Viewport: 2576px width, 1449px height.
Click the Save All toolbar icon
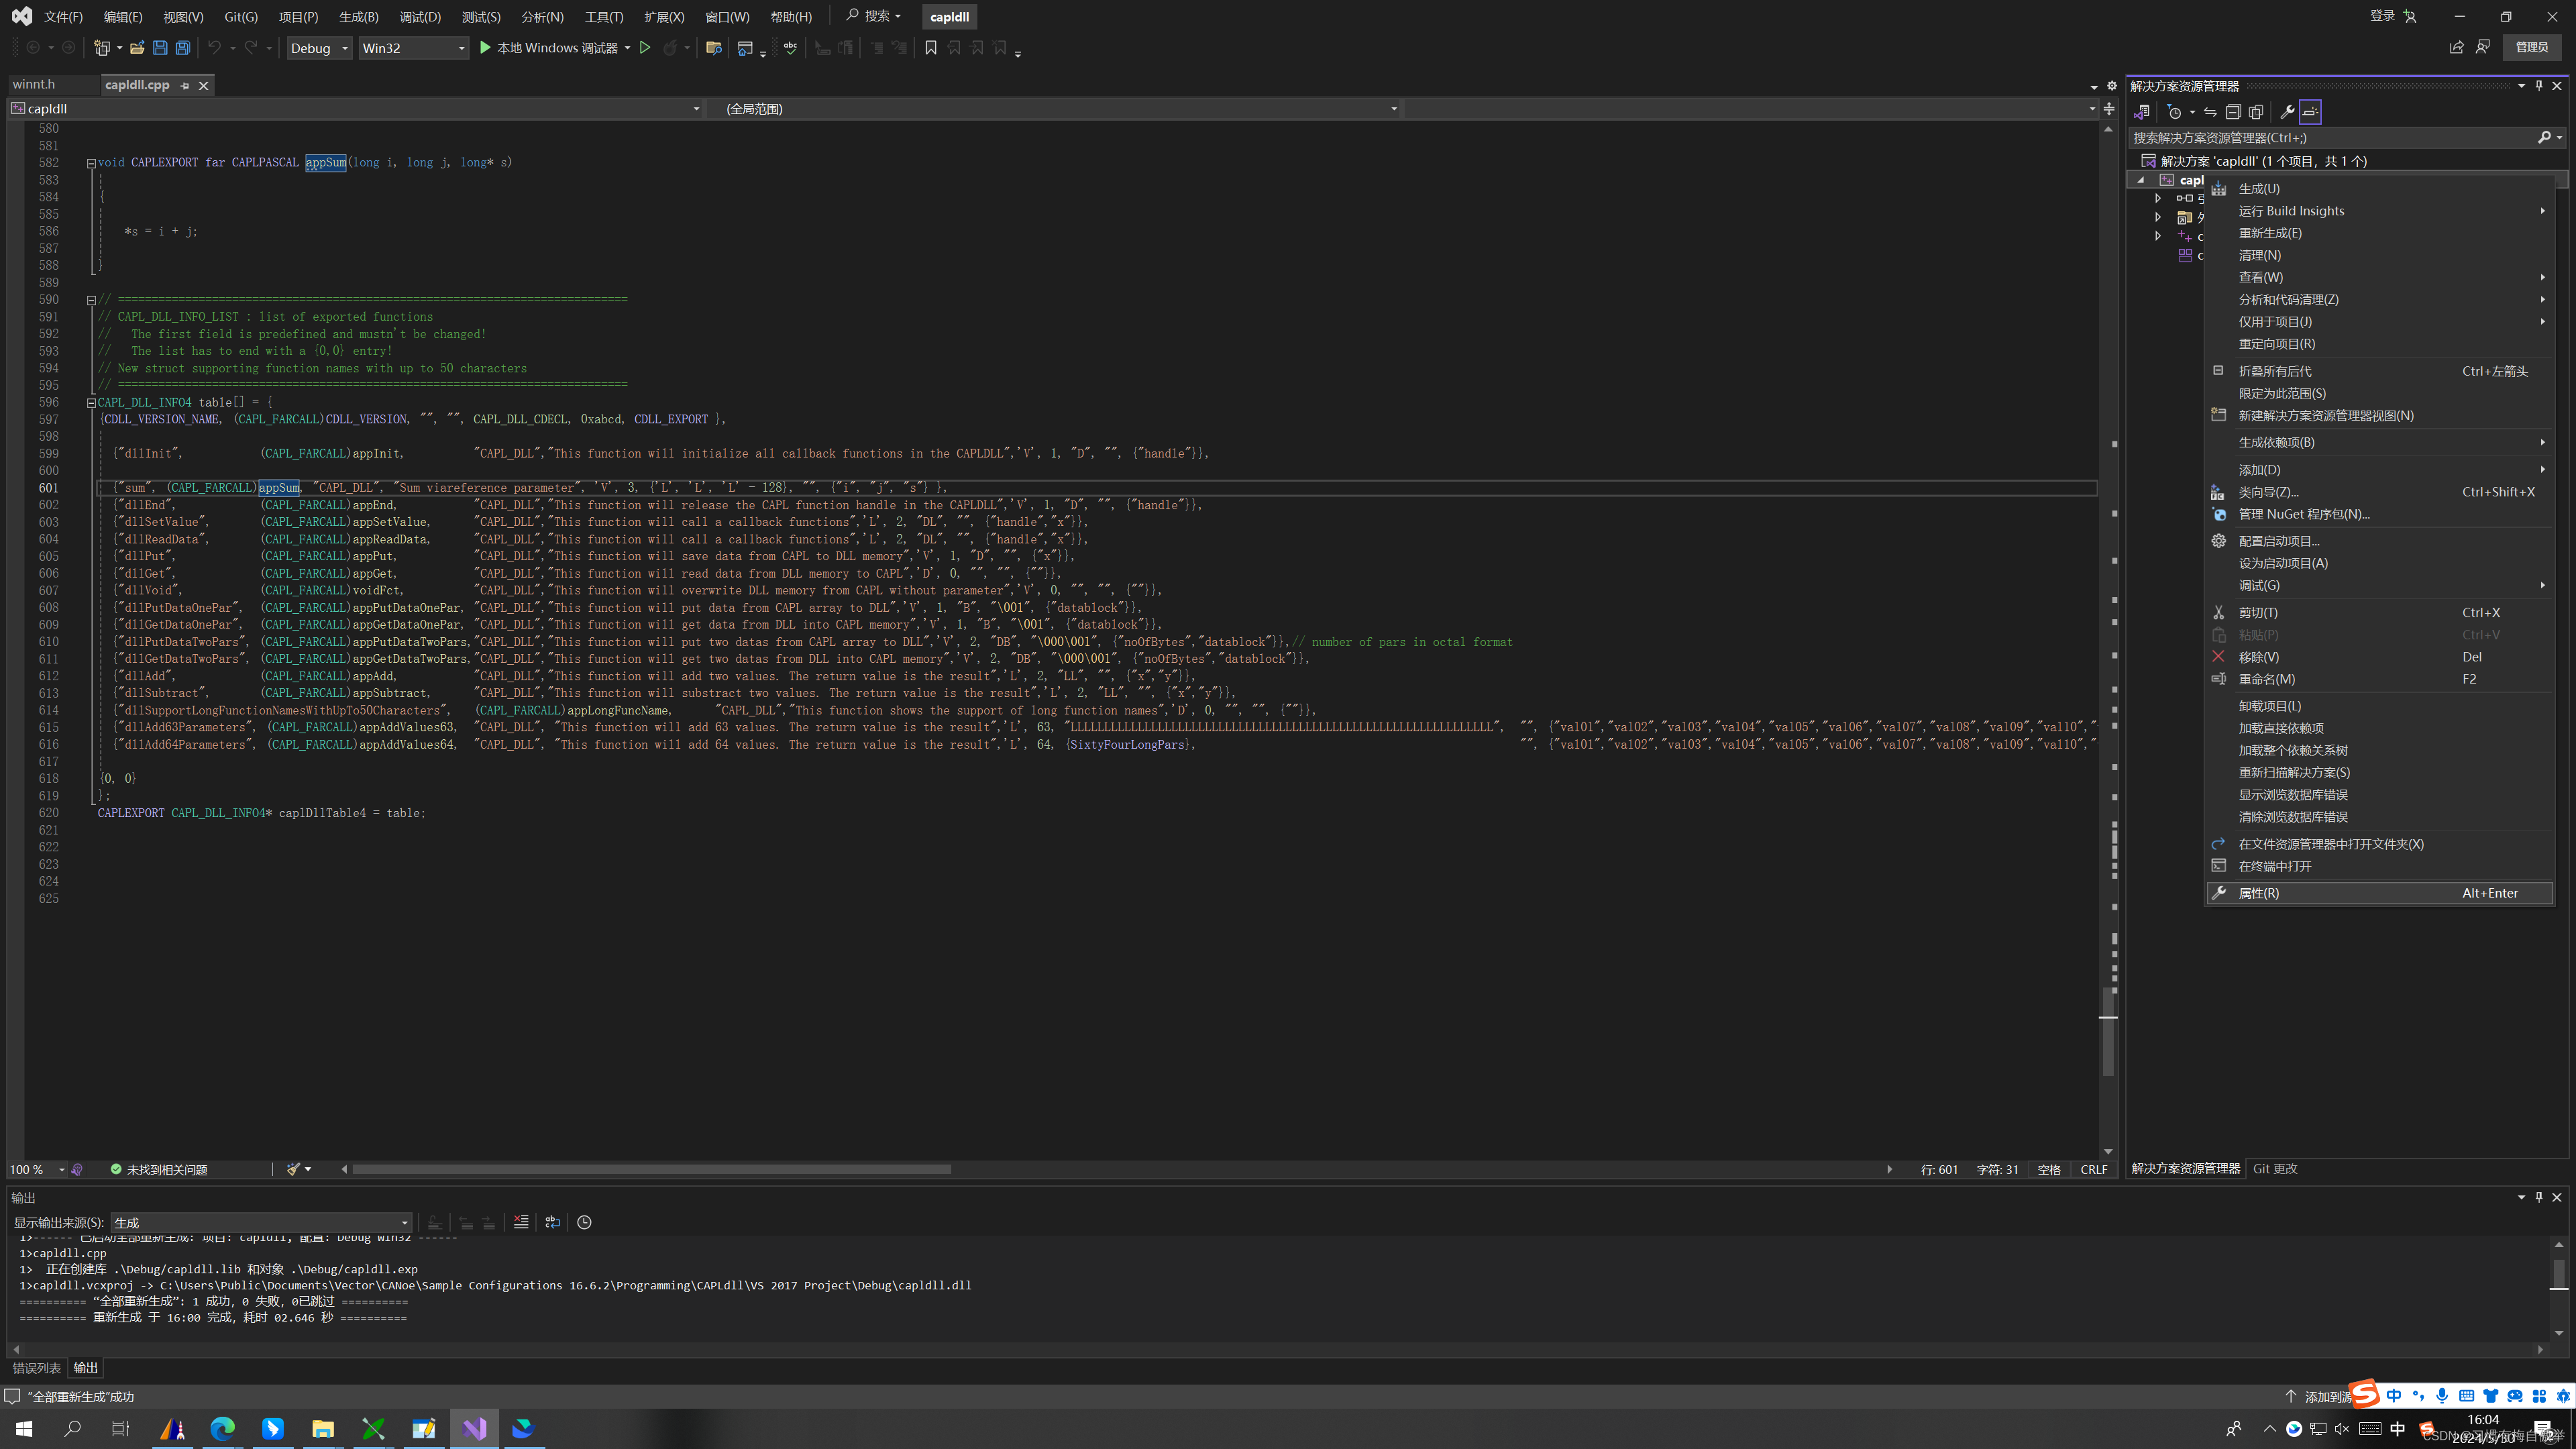point(183,48)
